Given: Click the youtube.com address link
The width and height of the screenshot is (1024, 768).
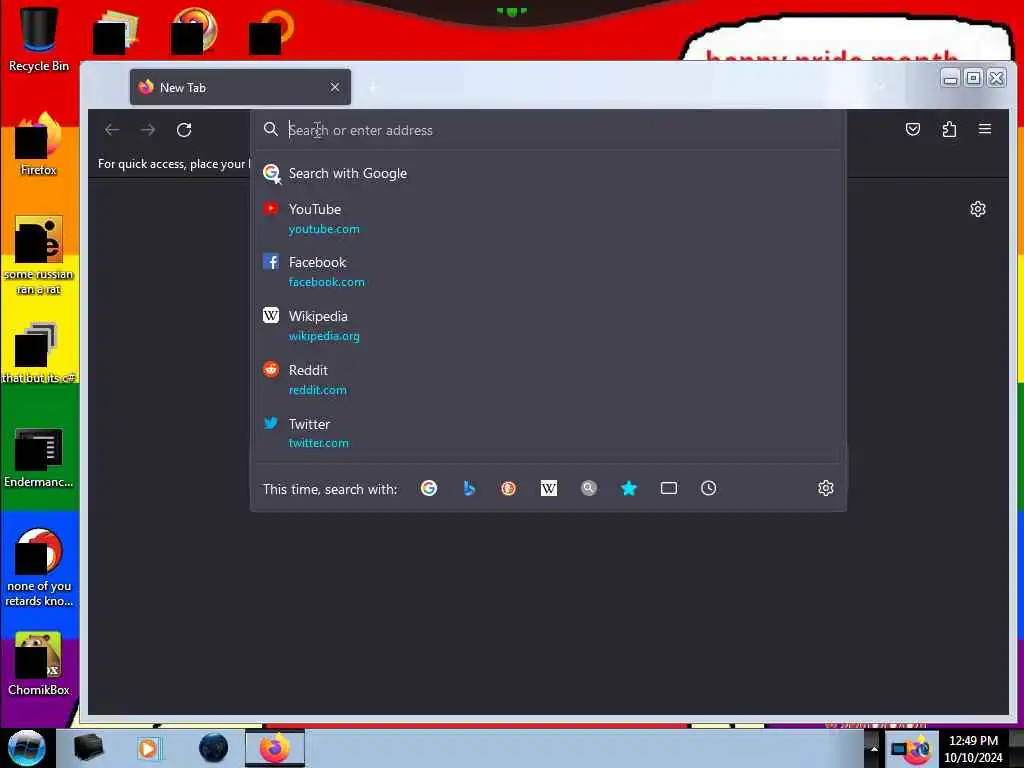Looking at the screenshot, I should pos(324,229).
